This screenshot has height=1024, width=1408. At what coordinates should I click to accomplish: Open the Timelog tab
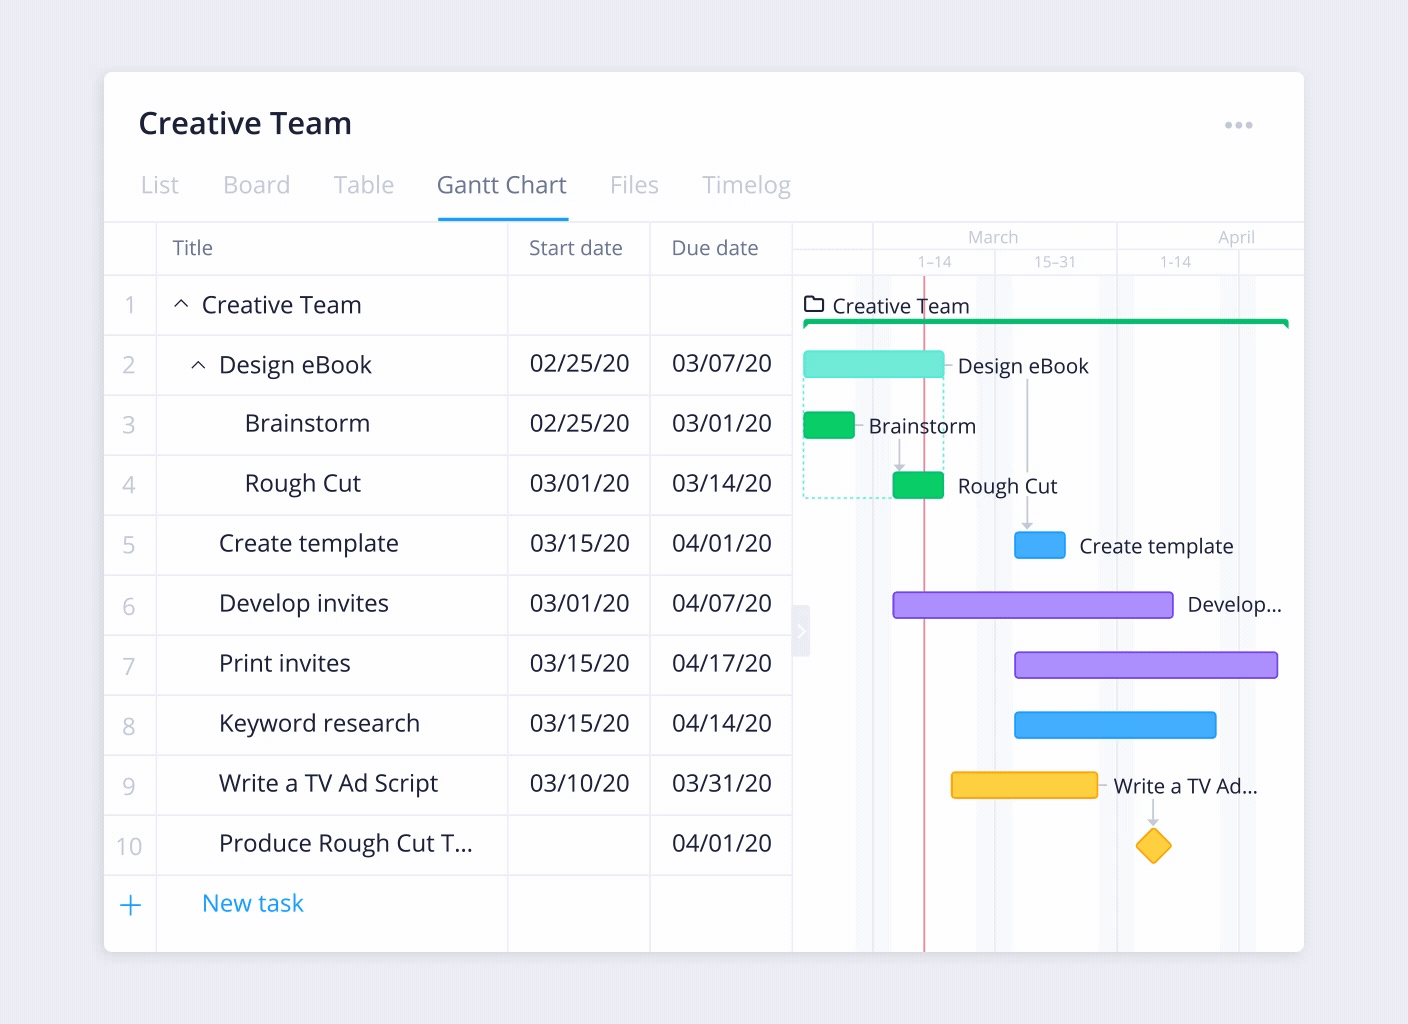(746, 185)
